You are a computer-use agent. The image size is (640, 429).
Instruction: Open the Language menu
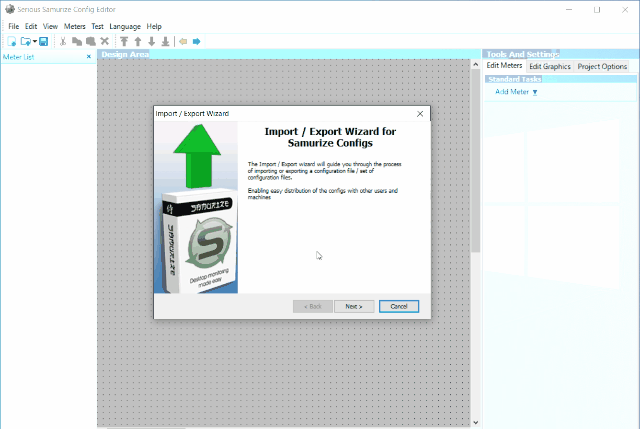tap(125, 26)
